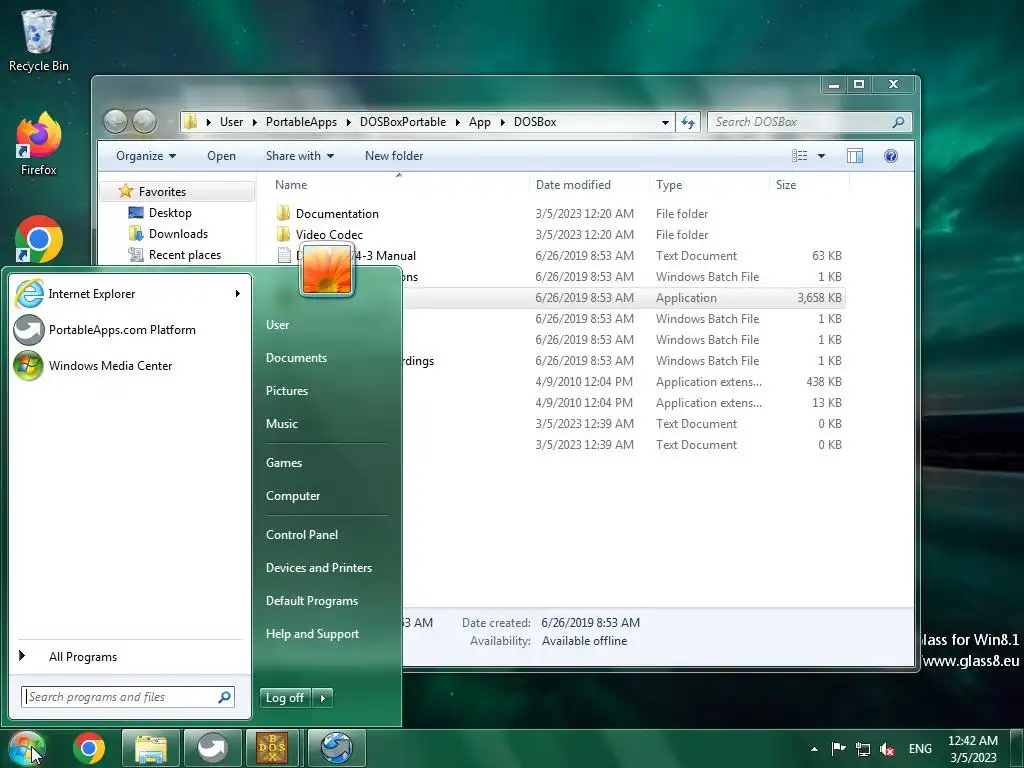This screenshot has width=1024, height=768.
Task: Click the Start menu search magnifier icon
Action: [x=225, y=697]
